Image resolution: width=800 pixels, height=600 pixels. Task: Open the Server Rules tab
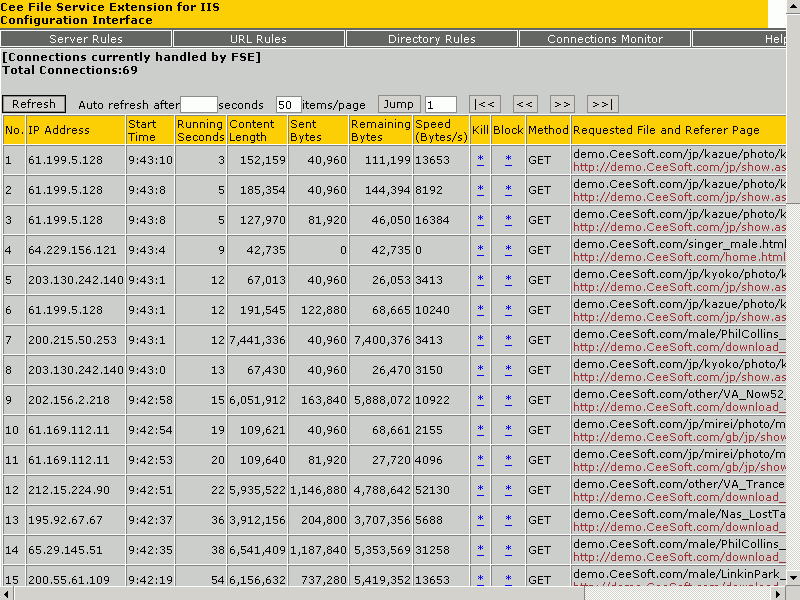(86, 39)
